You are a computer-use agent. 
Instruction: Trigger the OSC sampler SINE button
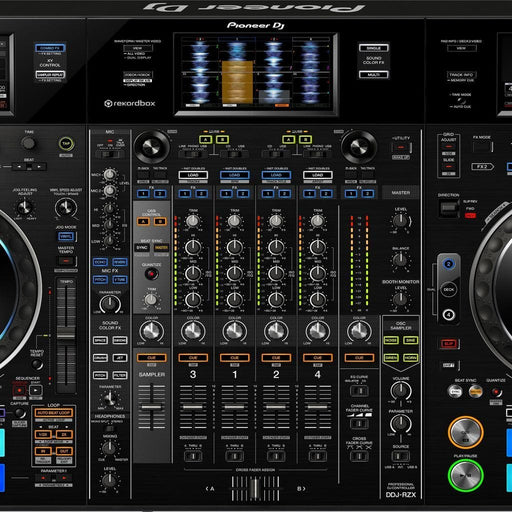coord(411,340)
